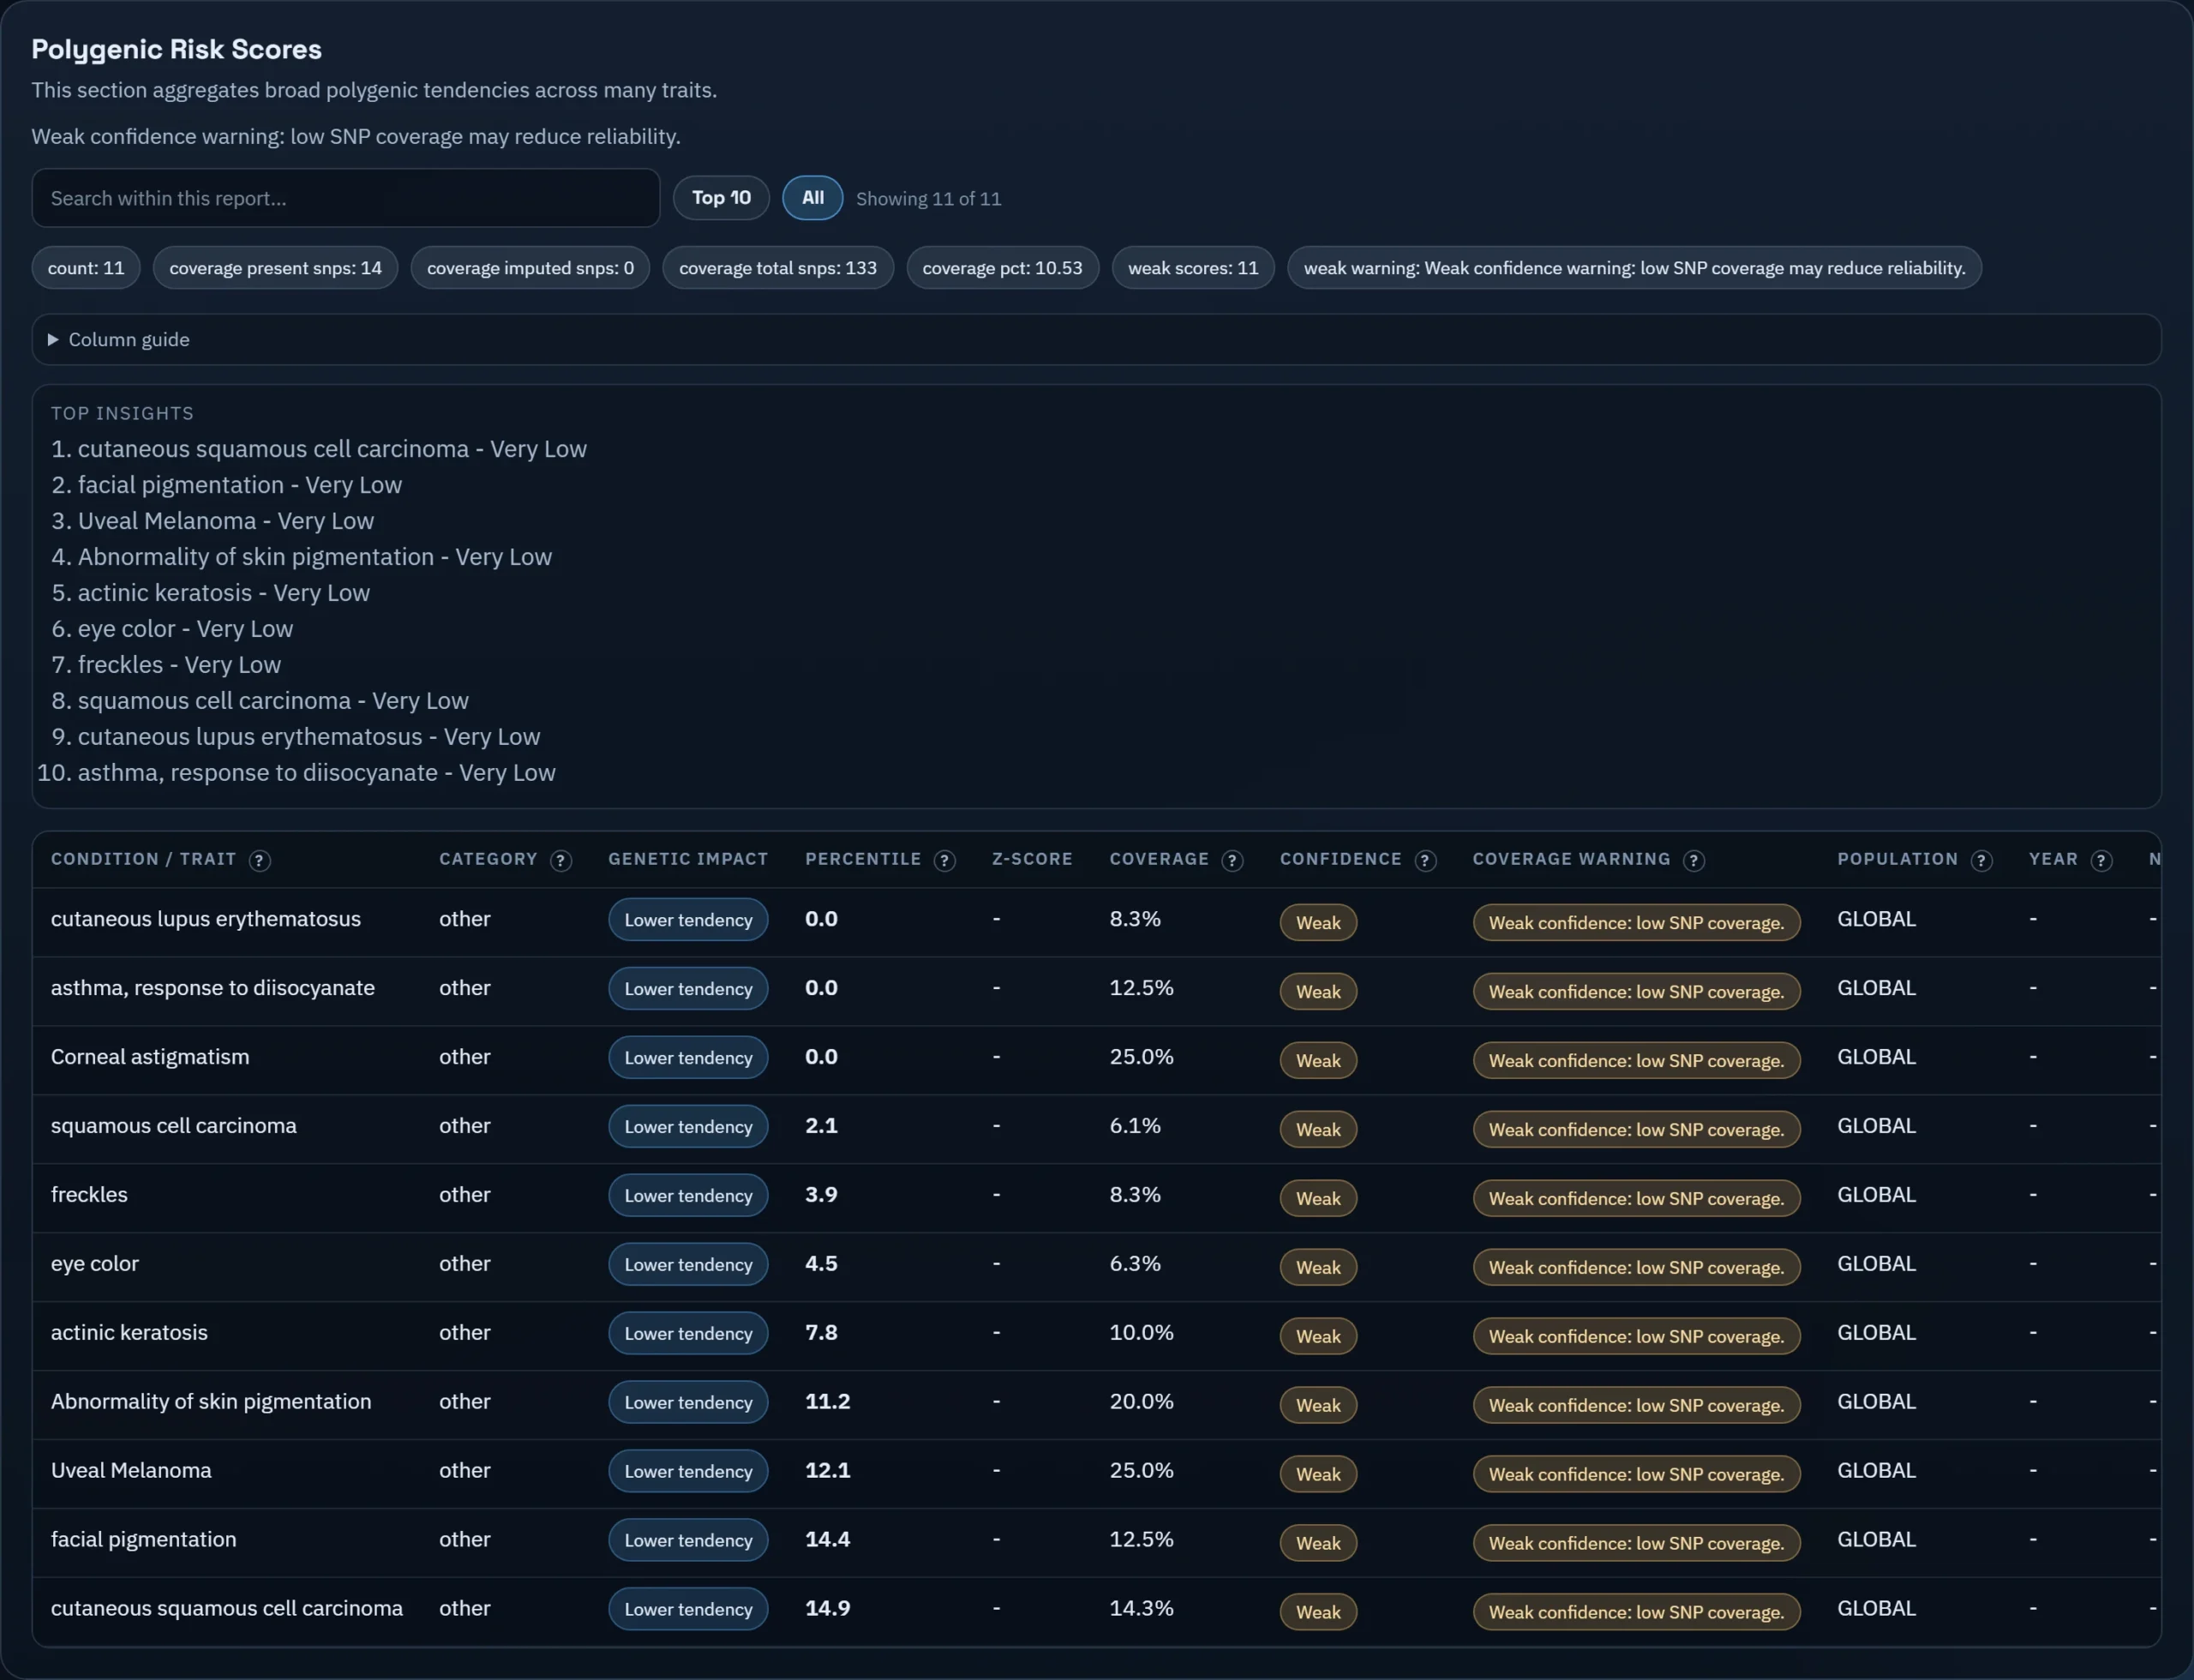This screenshot has width=2194, height=1680.
Task: Click the Genetic Impact column header
Action: click(688, 859)
